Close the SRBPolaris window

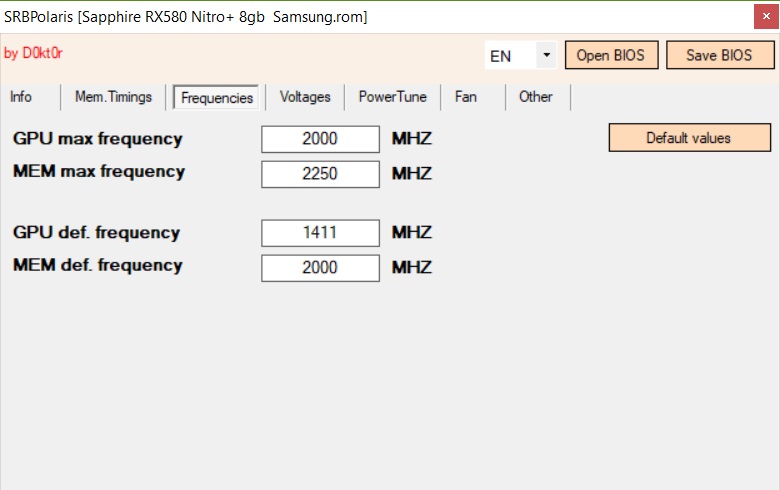coord(766,16)
